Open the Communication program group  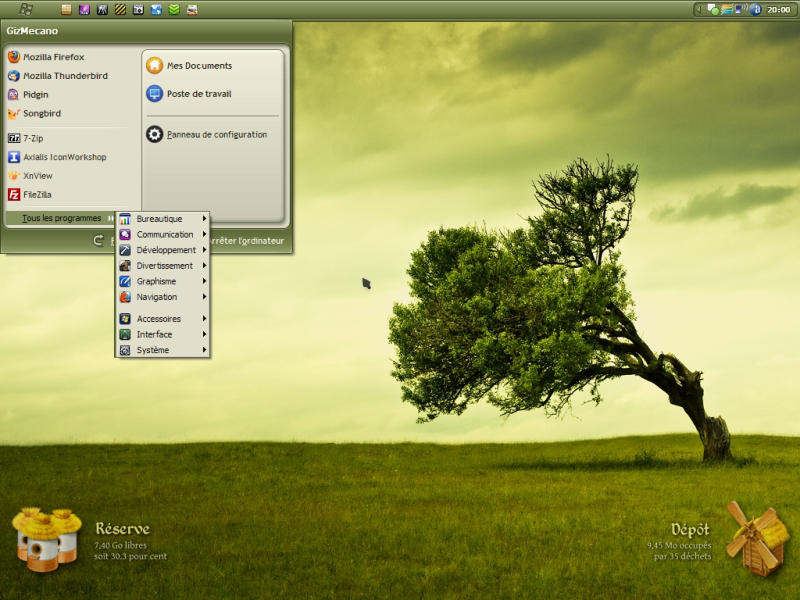163,234
